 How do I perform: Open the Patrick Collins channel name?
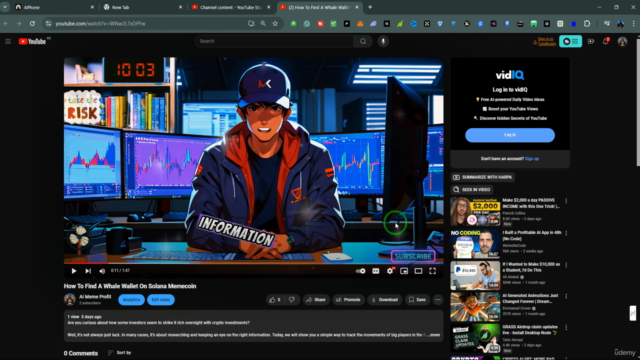click(x=514, y=213)
